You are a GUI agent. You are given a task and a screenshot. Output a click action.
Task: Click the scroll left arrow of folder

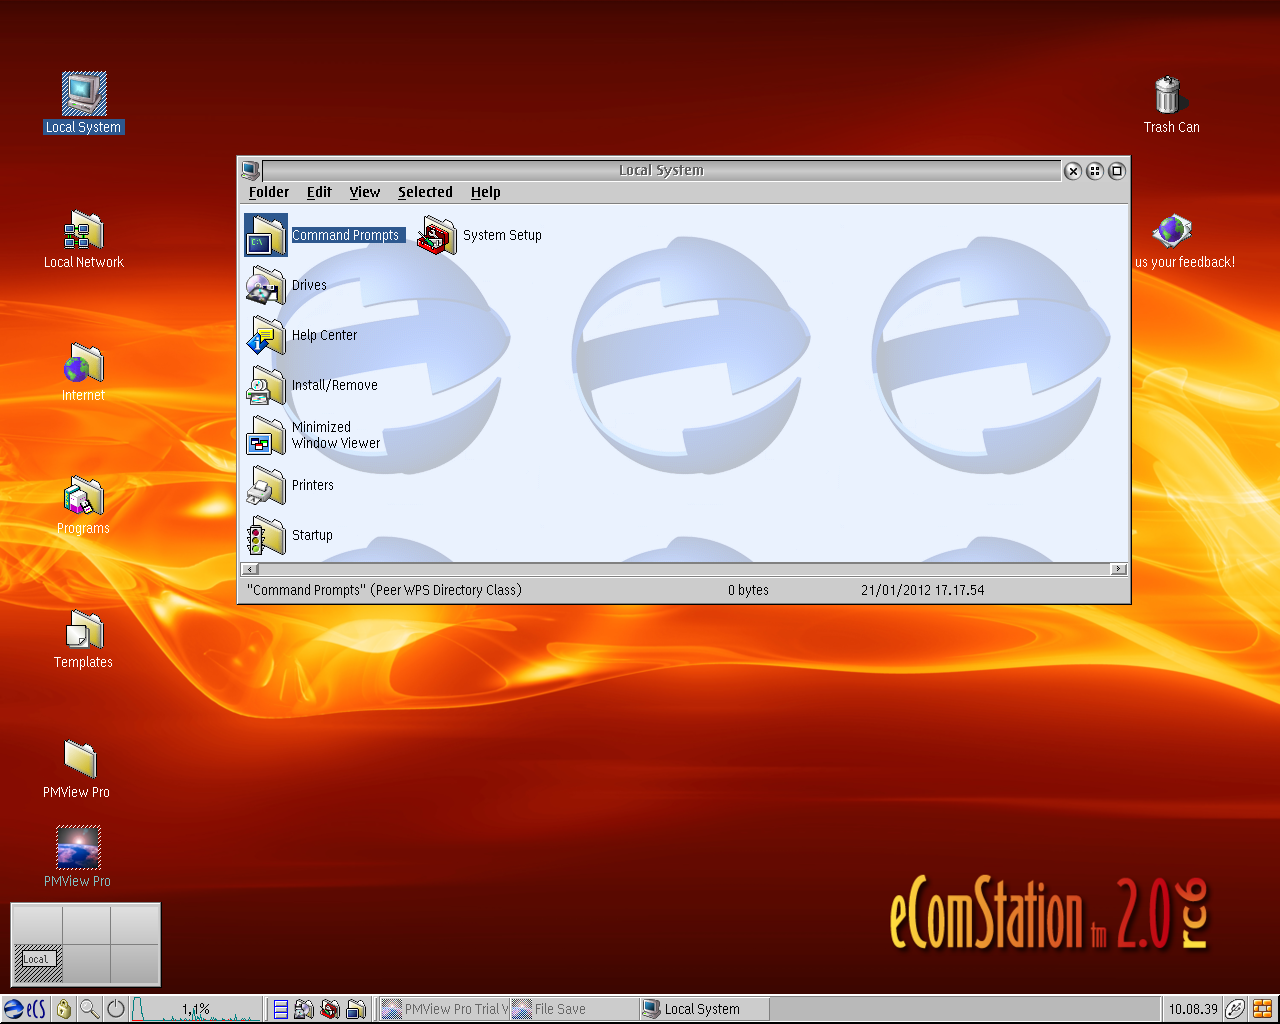tap(250, 569)
